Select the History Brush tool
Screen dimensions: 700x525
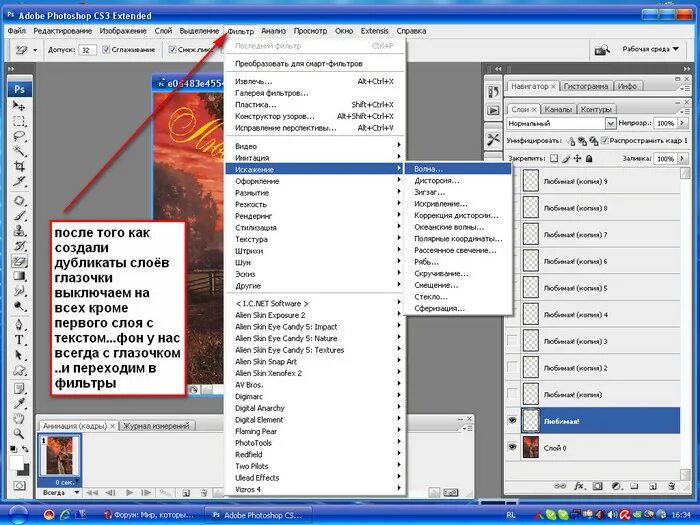19,246
